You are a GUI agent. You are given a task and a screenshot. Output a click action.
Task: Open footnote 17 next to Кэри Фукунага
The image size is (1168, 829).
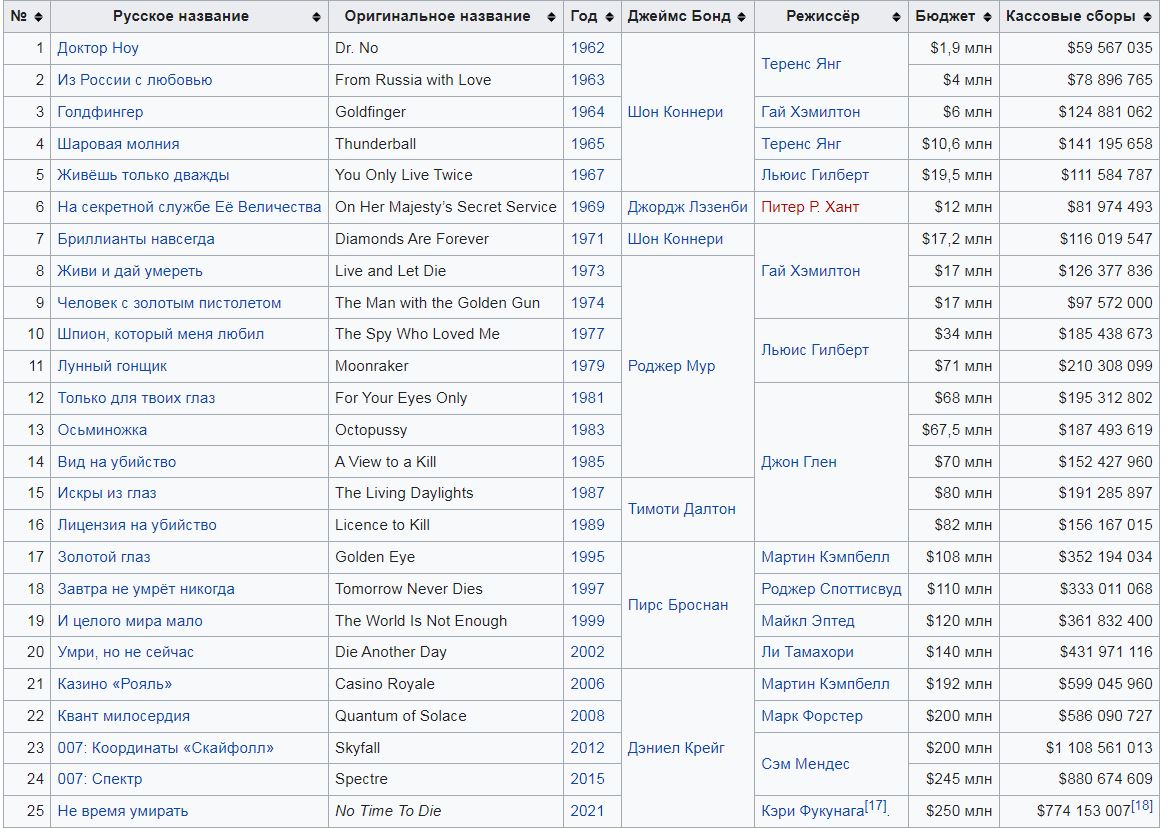pos(877,805)
